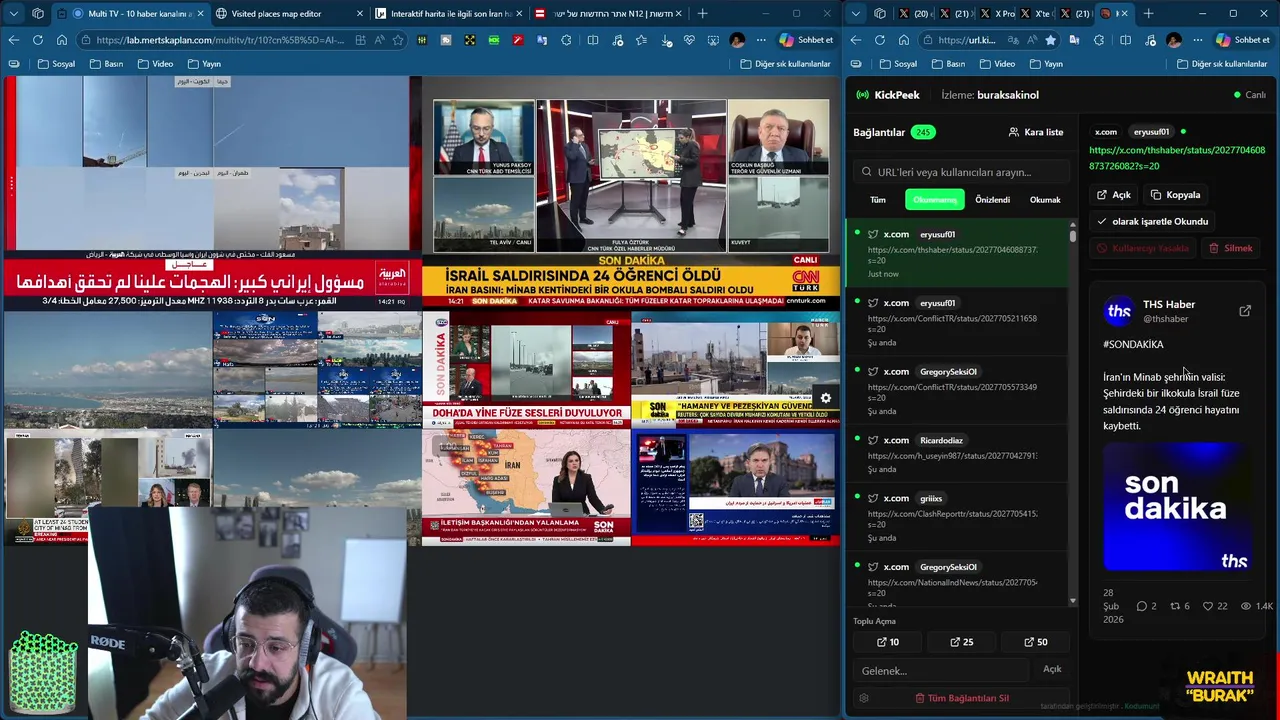
Task: Refresh the KickPeek browser page
Action: click(879, 40)
